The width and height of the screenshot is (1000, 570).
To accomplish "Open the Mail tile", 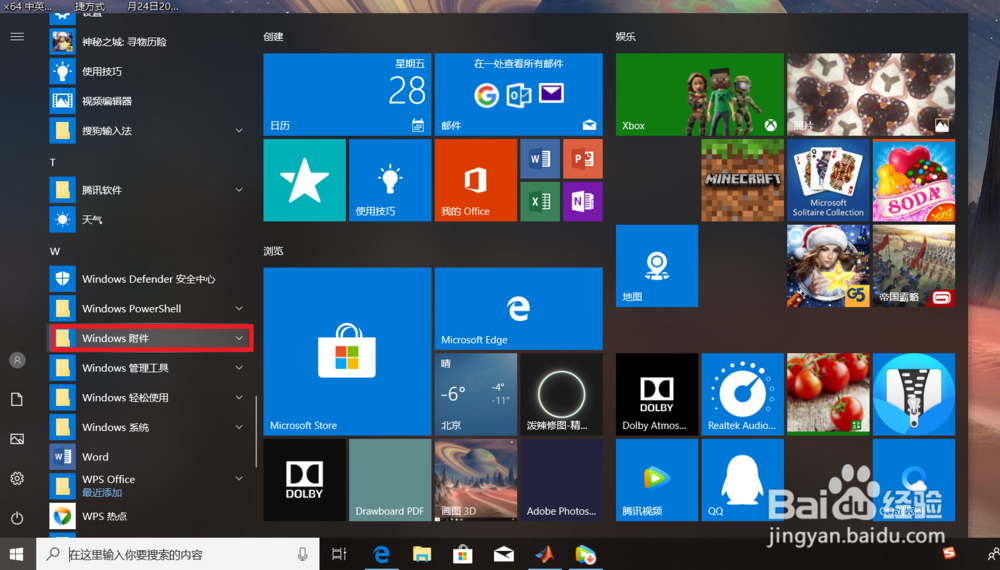I will [518, 94].
